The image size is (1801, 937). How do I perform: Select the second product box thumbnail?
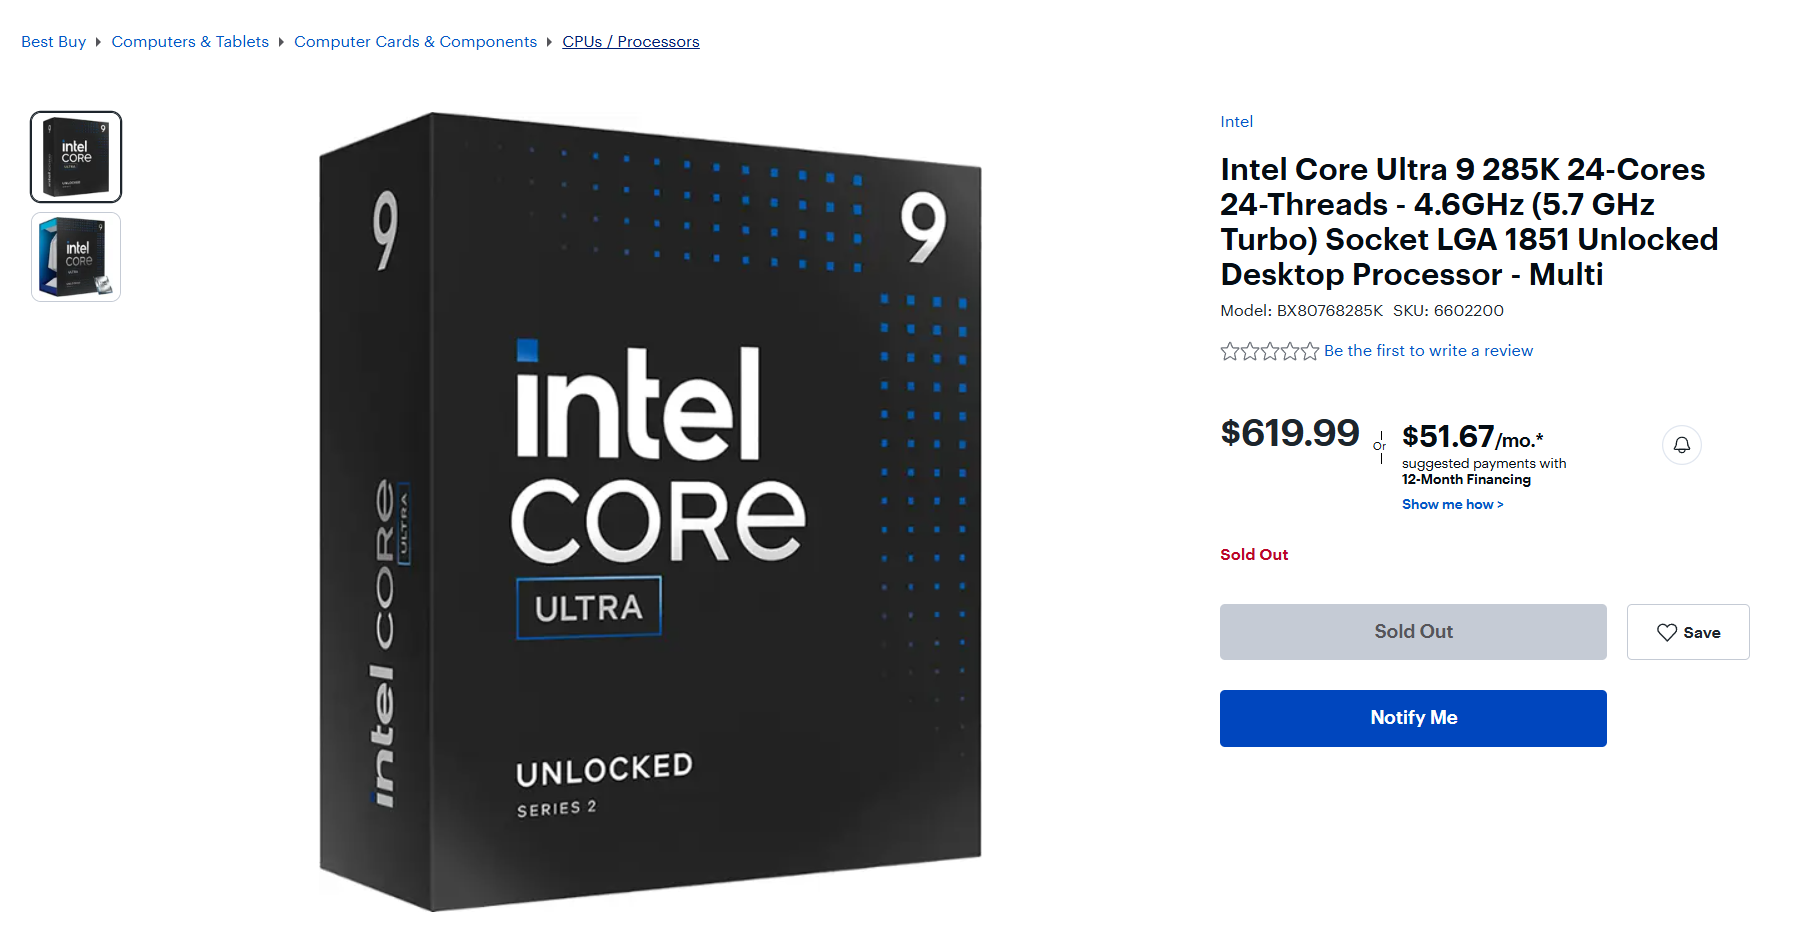point(75,257)
